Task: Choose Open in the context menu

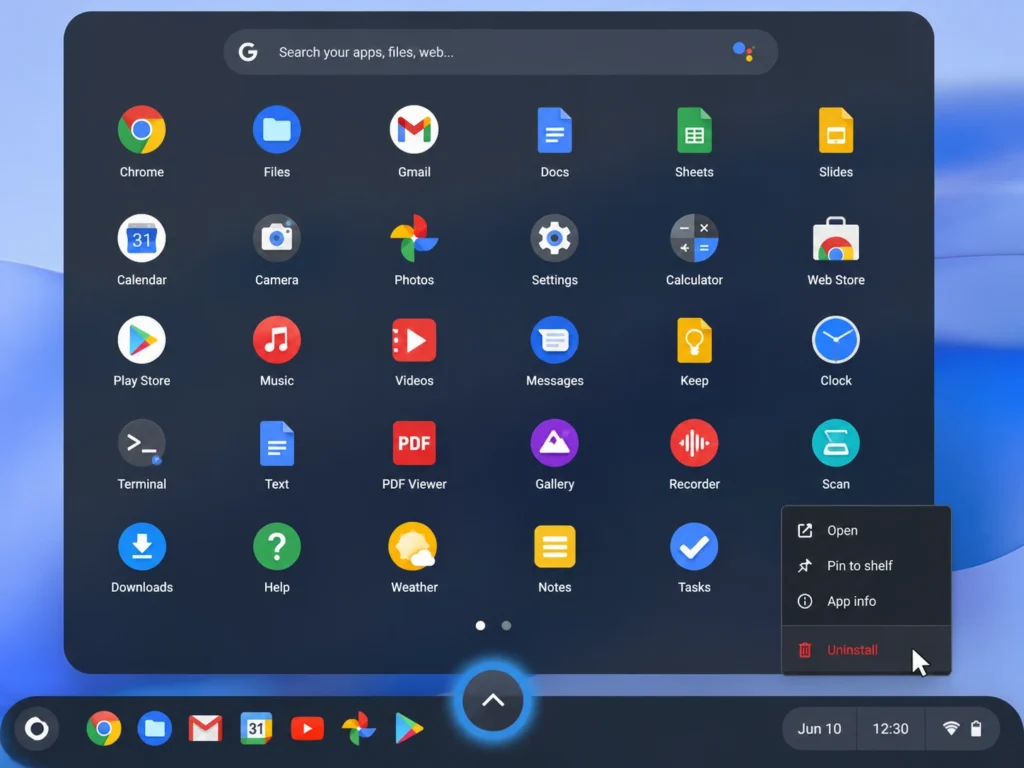Action: tap(866, 530)
